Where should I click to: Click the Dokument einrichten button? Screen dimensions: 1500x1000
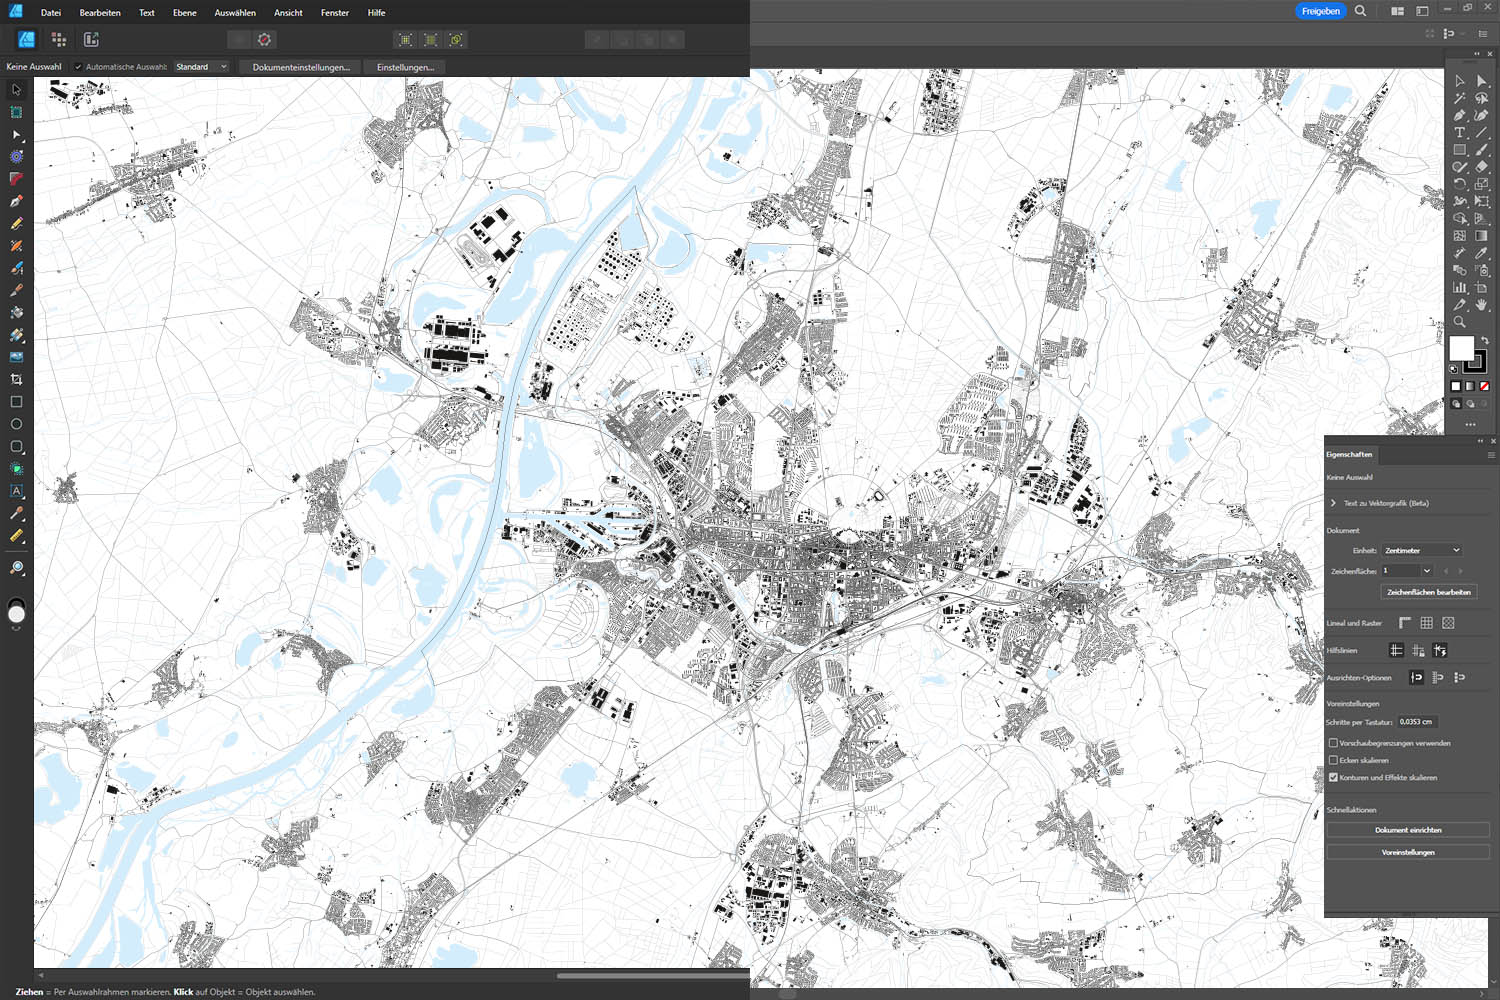pyautogui.click(x=1408, y=830)
